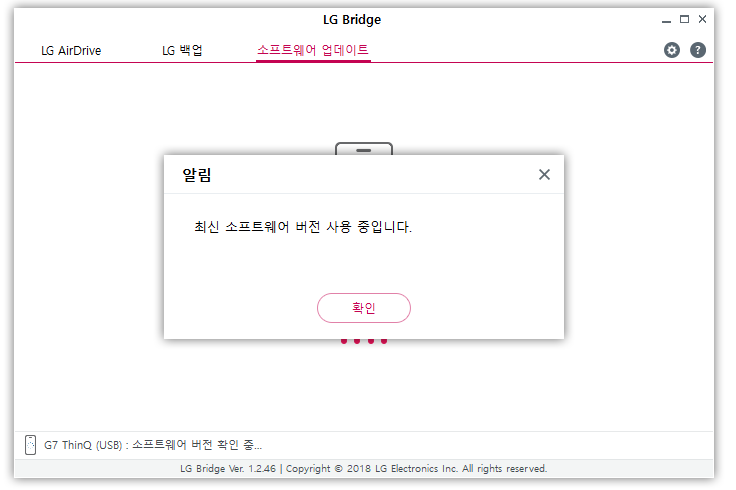
Task: Confirm the notice with 확인 button
Action: (x=364, y=308)
